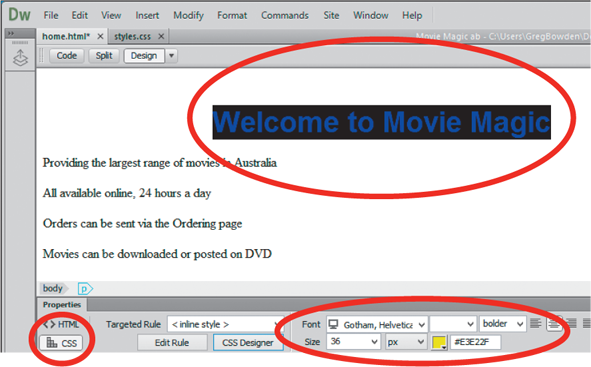This screenshot has height=367, width=591.
Task: Open the Window menu
Action: click(x=371, y=15)
